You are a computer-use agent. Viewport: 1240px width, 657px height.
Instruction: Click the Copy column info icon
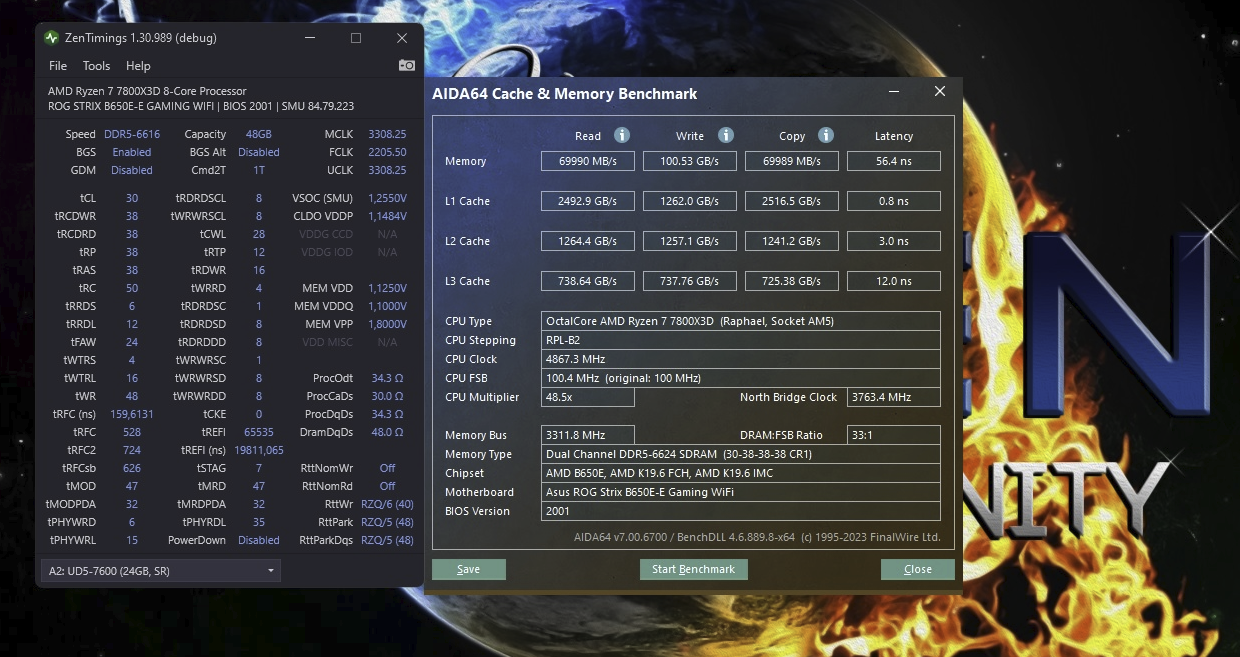coord(826,135)
